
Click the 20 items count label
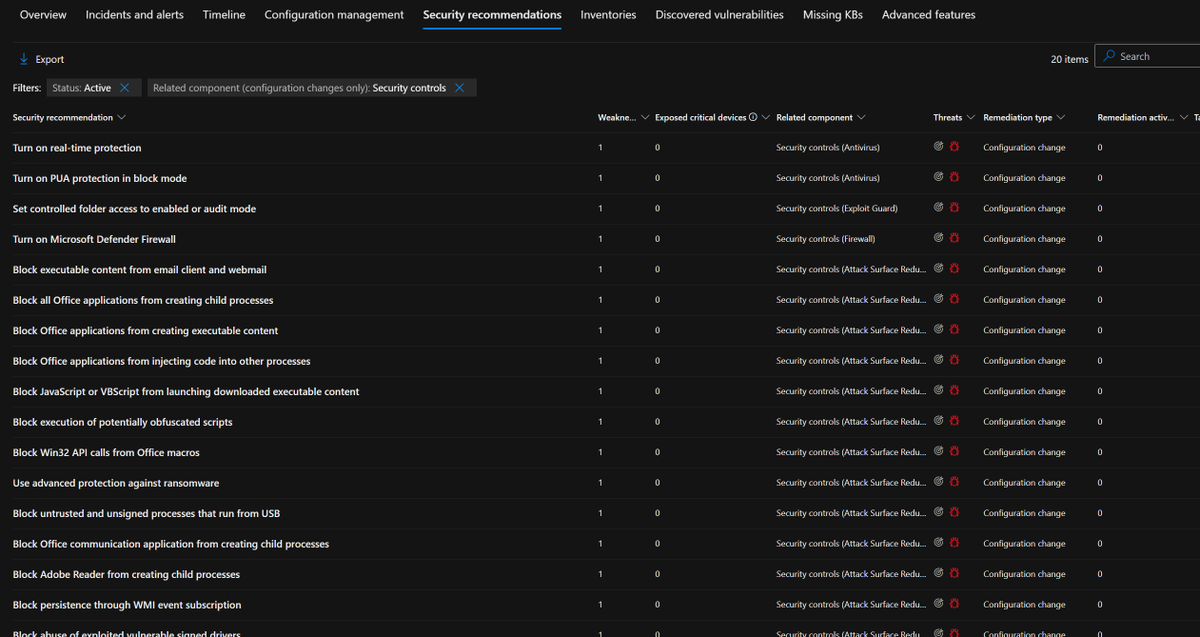coord(1069,59)
